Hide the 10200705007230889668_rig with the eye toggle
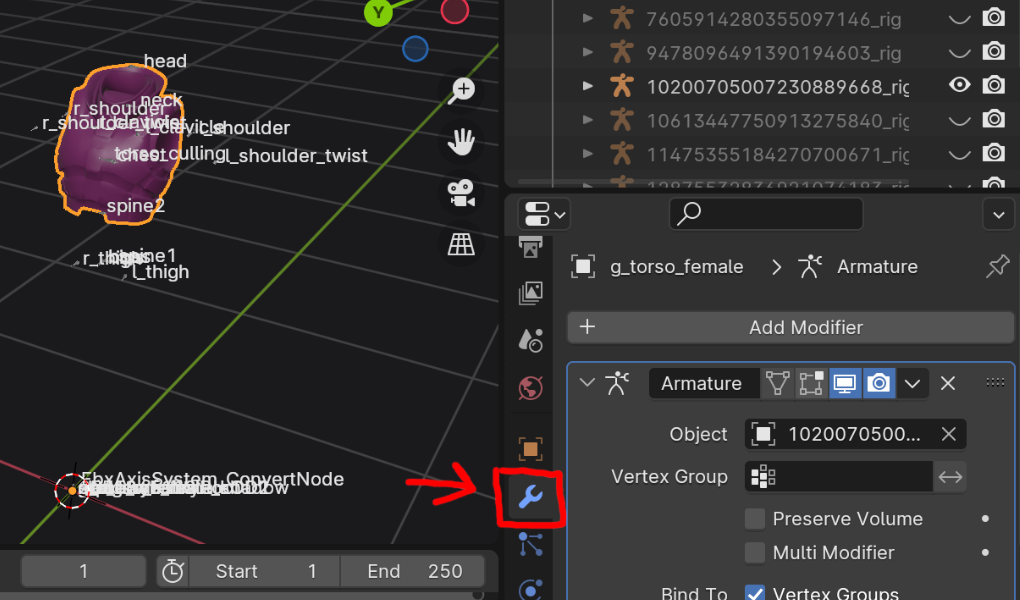The width and height of the screenshot is (1020, 600). [x=958, y=85]
